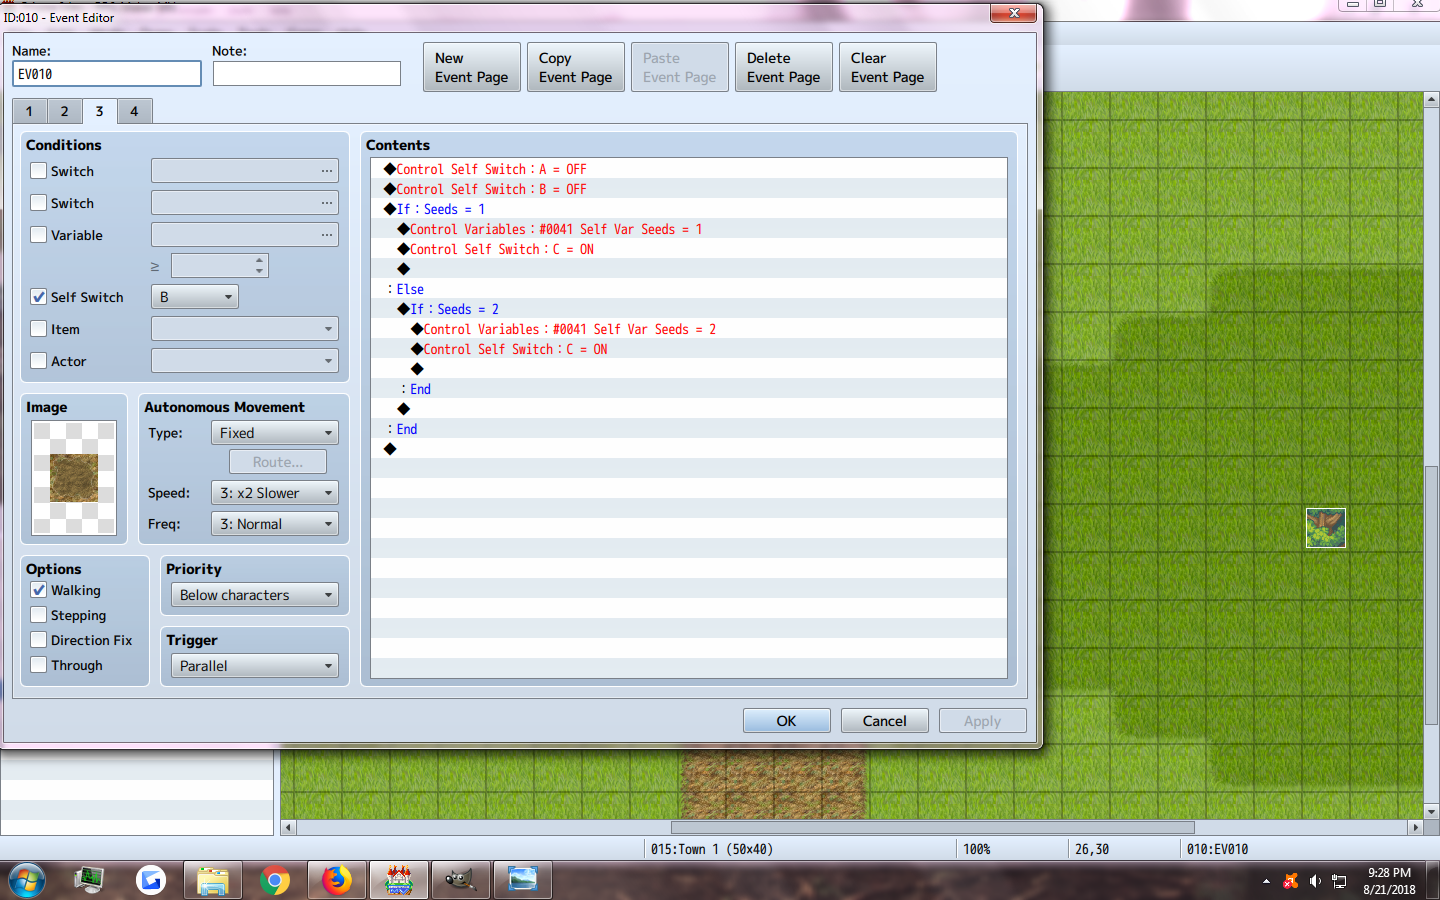Screen dimensions: 1440x900
Task: Select 'Self Var Seeds = 1' command line
Action: tap(689, 229)
